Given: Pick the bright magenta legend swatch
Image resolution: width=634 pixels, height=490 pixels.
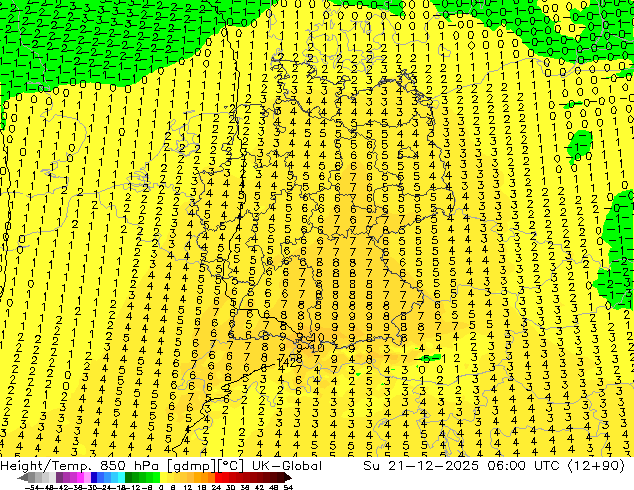Looking at the screenshot, I should point(80,477).
